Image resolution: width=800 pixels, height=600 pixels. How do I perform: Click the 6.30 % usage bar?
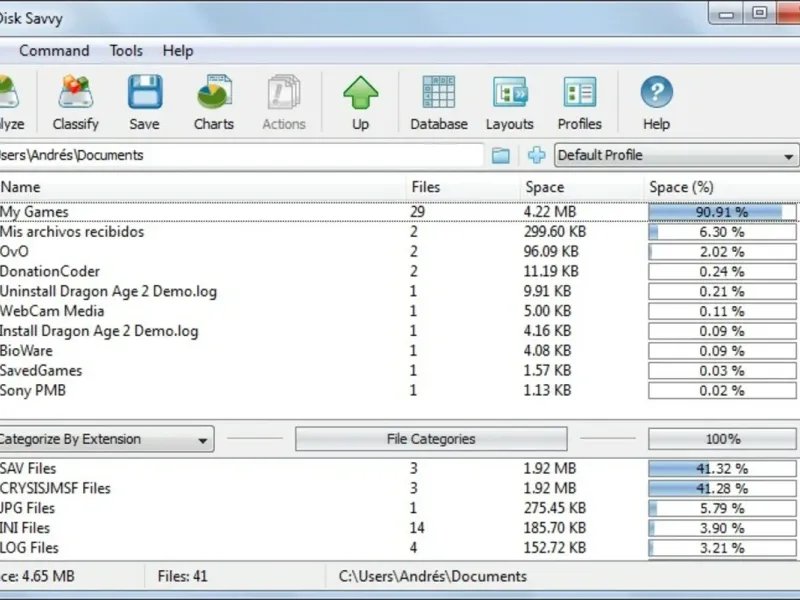point(722,232)
